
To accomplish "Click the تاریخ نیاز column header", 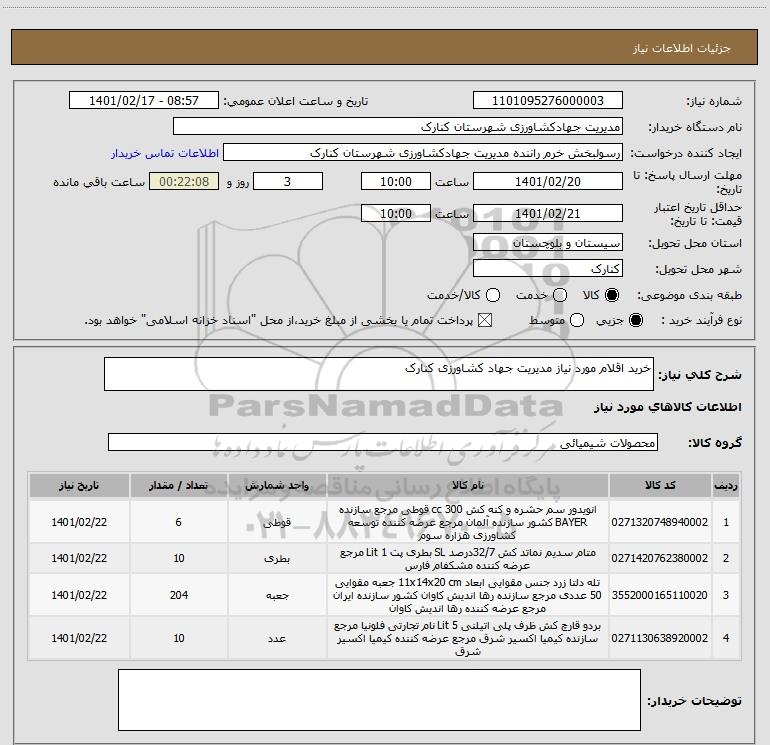I will 79,486.
